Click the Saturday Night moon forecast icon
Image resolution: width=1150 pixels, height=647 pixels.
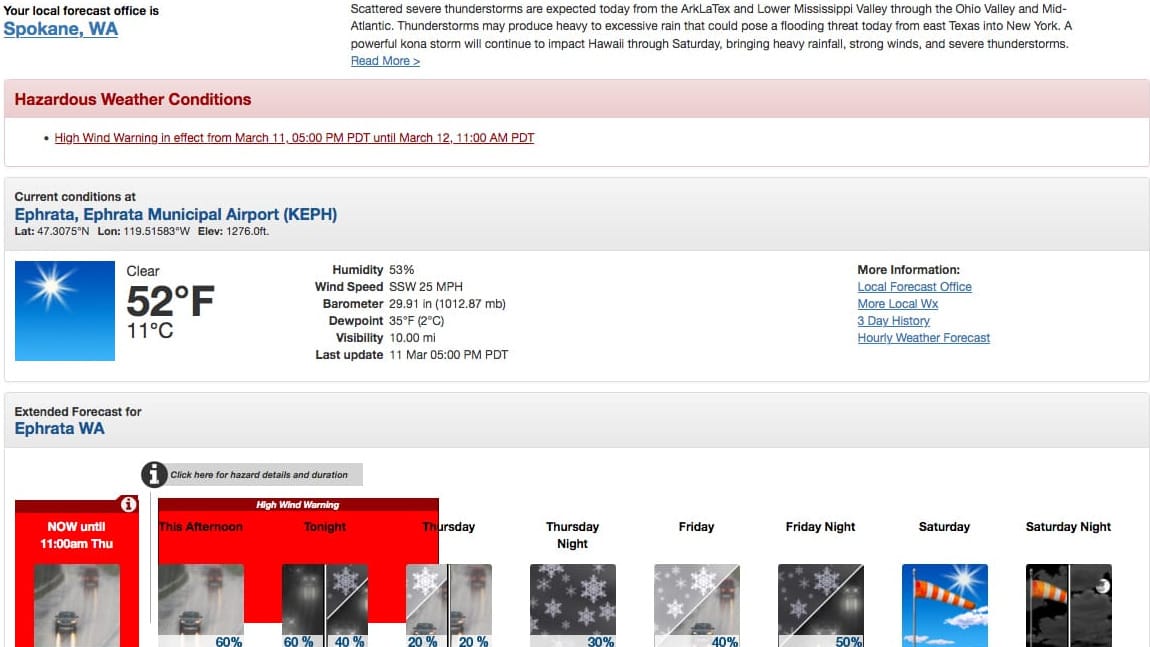click(1068, 604)
